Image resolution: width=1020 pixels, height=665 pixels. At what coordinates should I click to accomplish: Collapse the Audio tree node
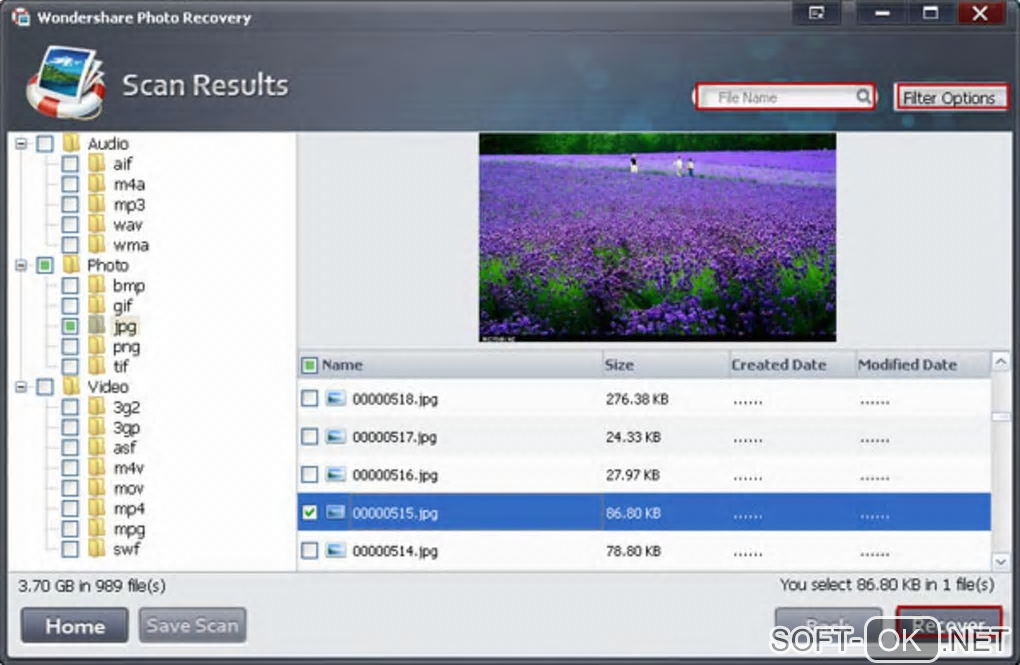(x=21, y=143)
